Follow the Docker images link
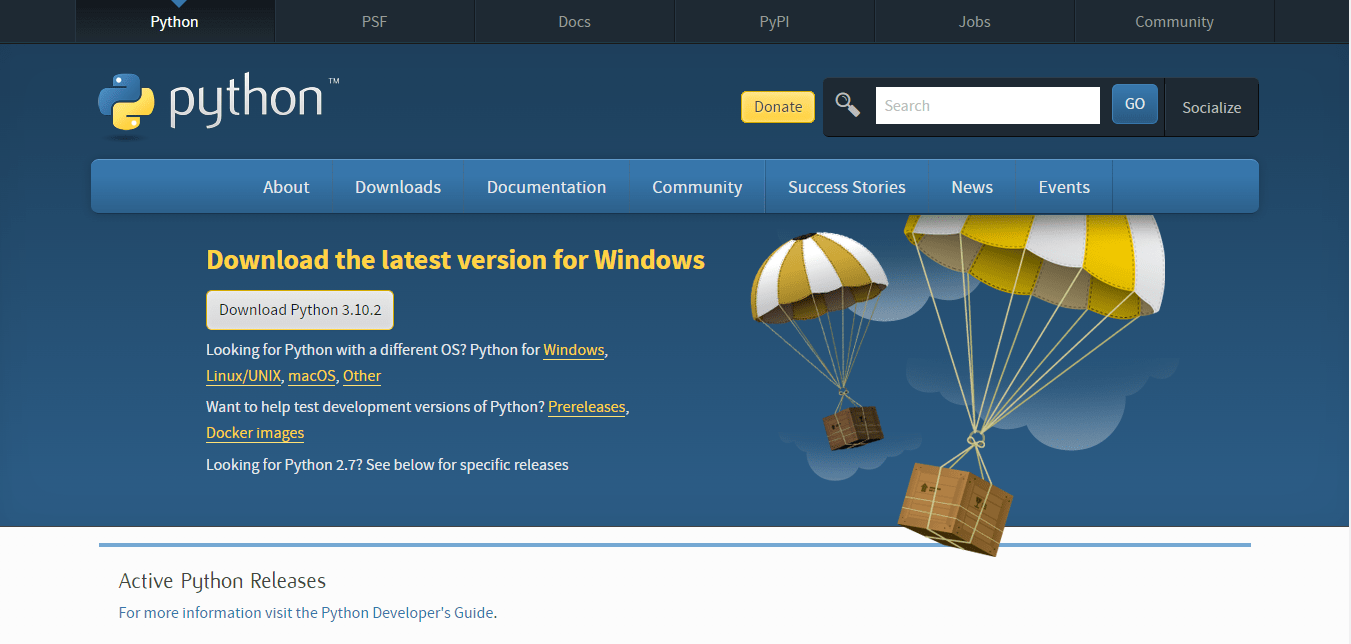 point(255,433)
